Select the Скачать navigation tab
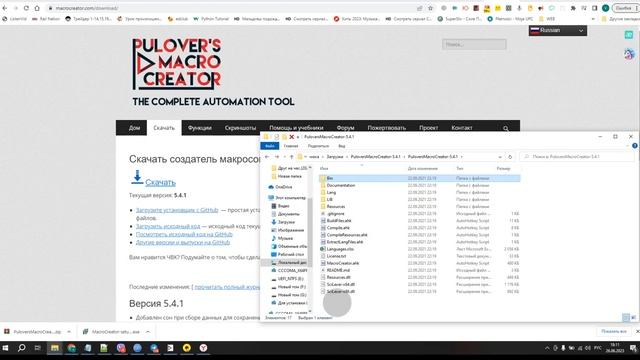 (x=164, y=128)
